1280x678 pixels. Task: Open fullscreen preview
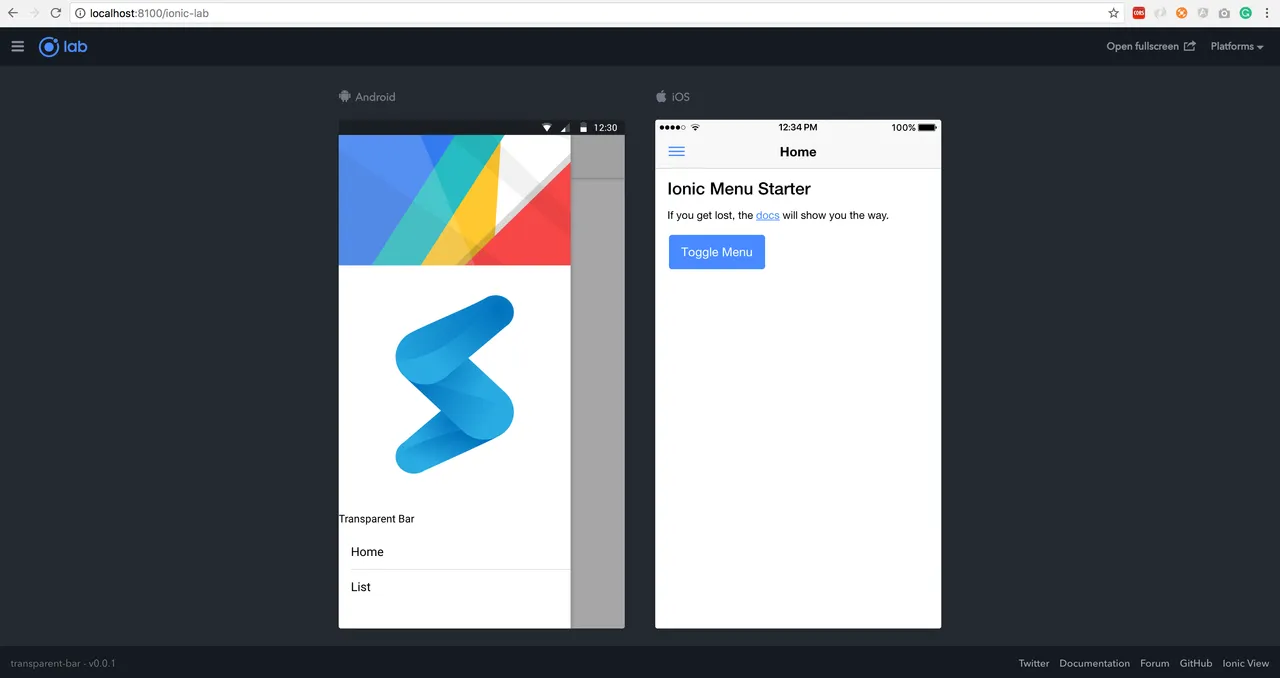pyautogui.click(x=1151, y=47)
